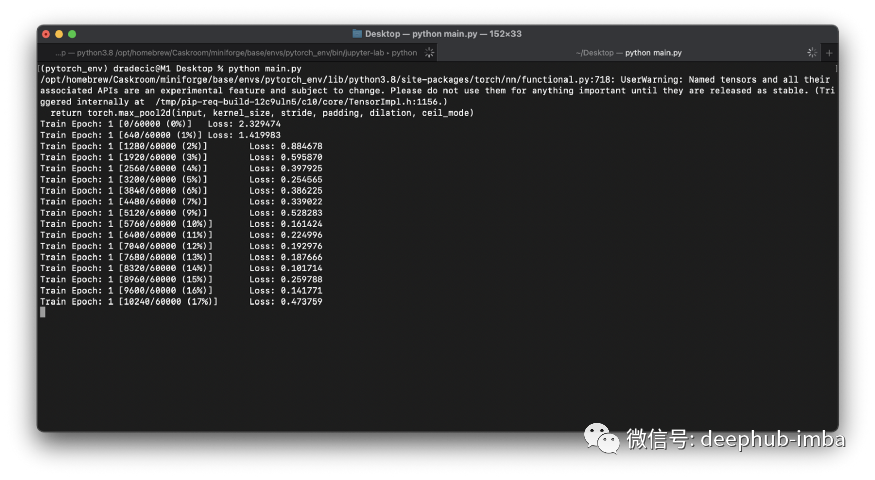The image size is (875, 480).
Task: Switch to the jupyter-lab python tab
Action: click(x=237, y=53)
